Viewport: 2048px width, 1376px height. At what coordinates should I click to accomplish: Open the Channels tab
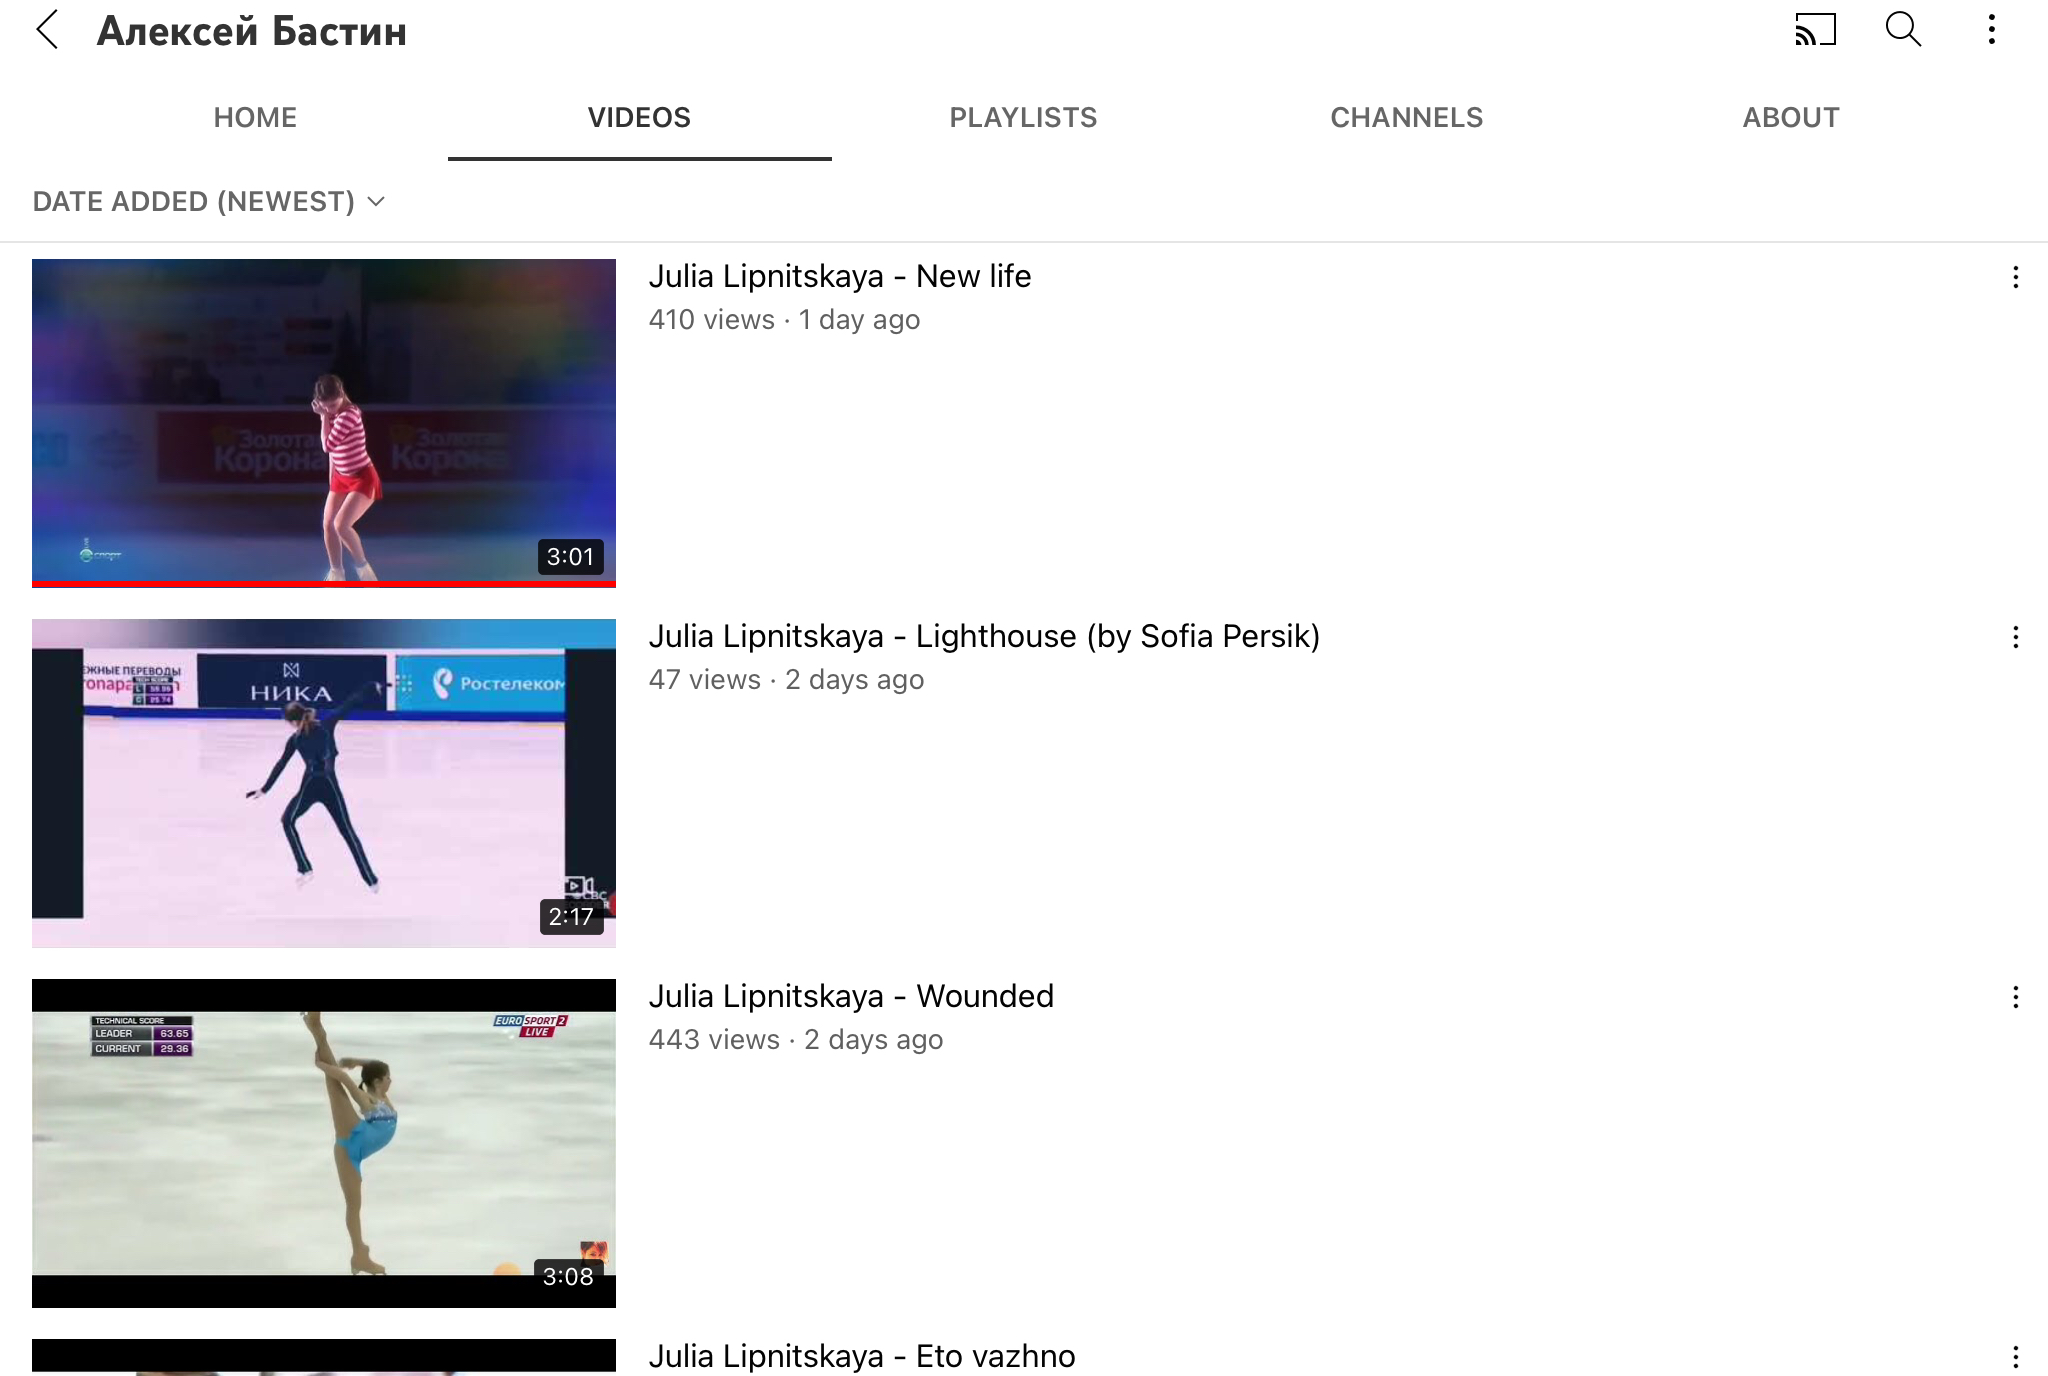pos(1406,118)
